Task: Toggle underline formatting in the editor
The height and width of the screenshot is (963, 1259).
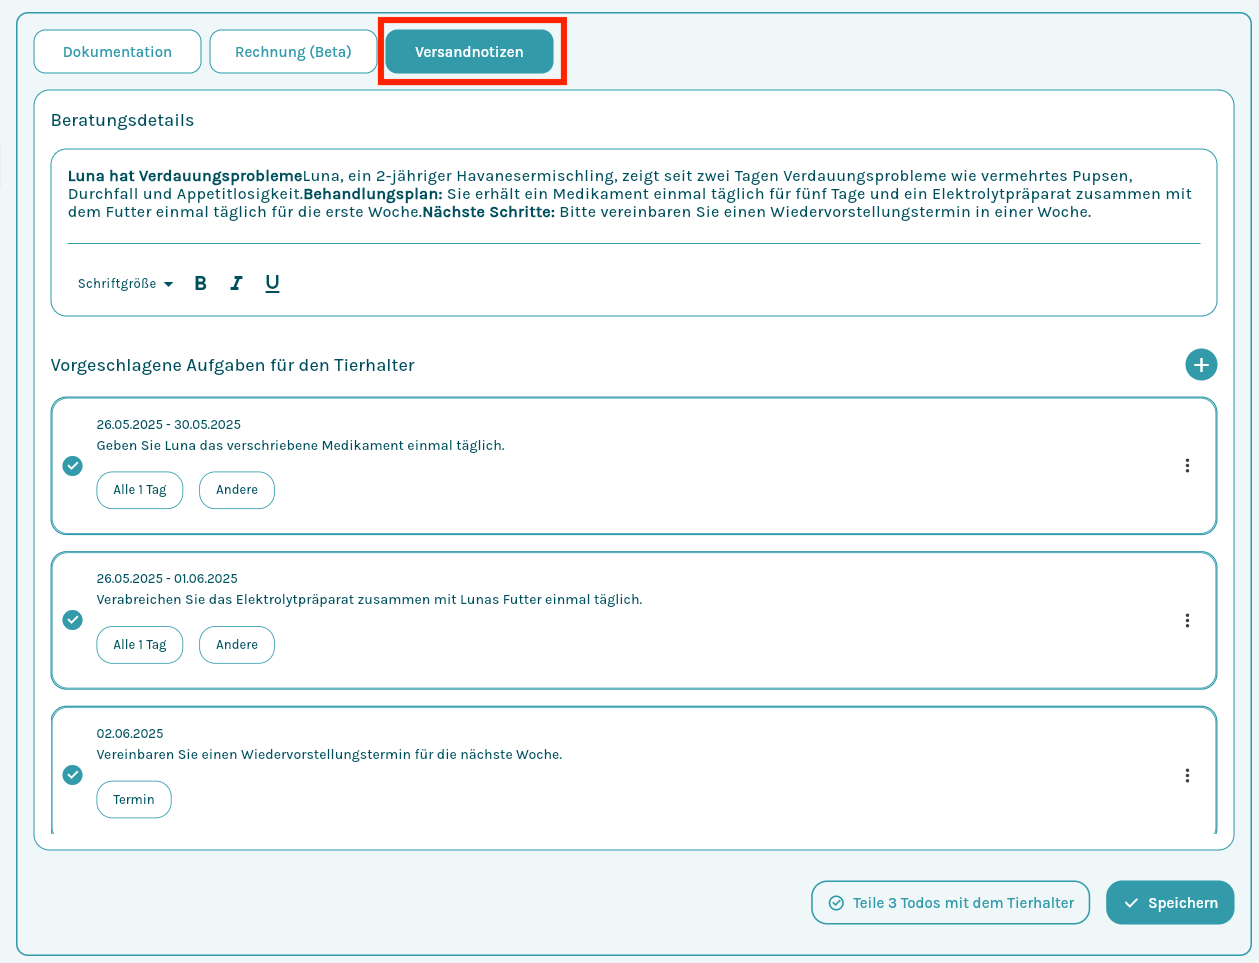Action: [272, 283]
